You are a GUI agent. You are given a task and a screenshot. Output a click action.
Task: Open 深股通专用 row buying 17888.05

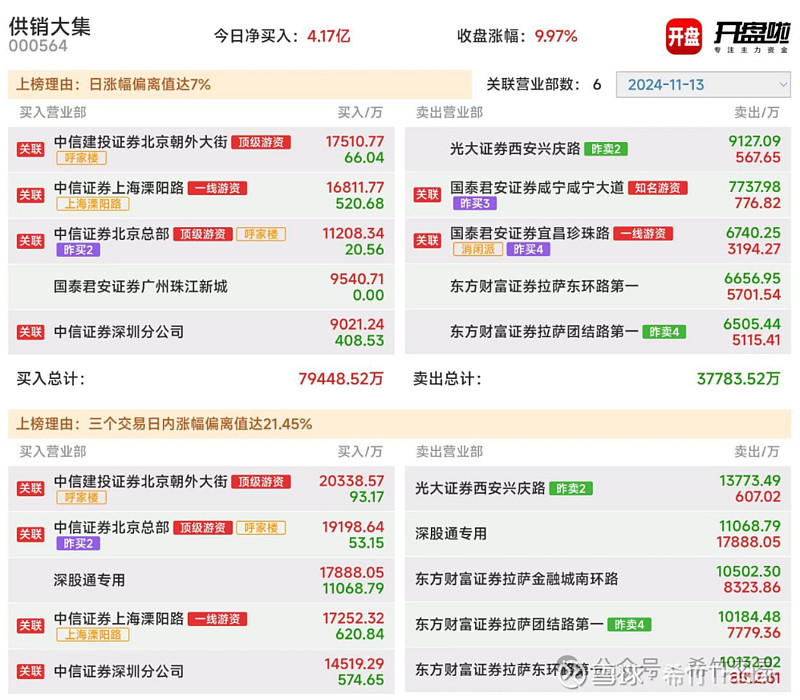click(x=201, y=580)
